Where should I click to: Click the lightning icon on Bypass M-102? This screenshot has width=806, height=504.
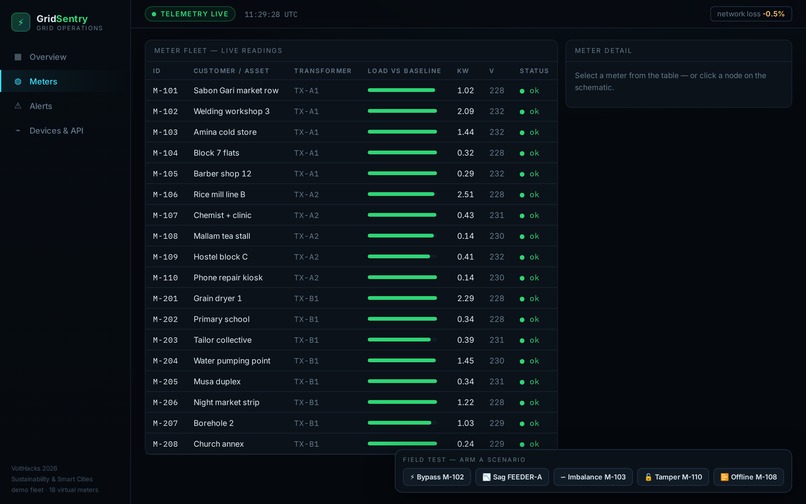point(412,477)
